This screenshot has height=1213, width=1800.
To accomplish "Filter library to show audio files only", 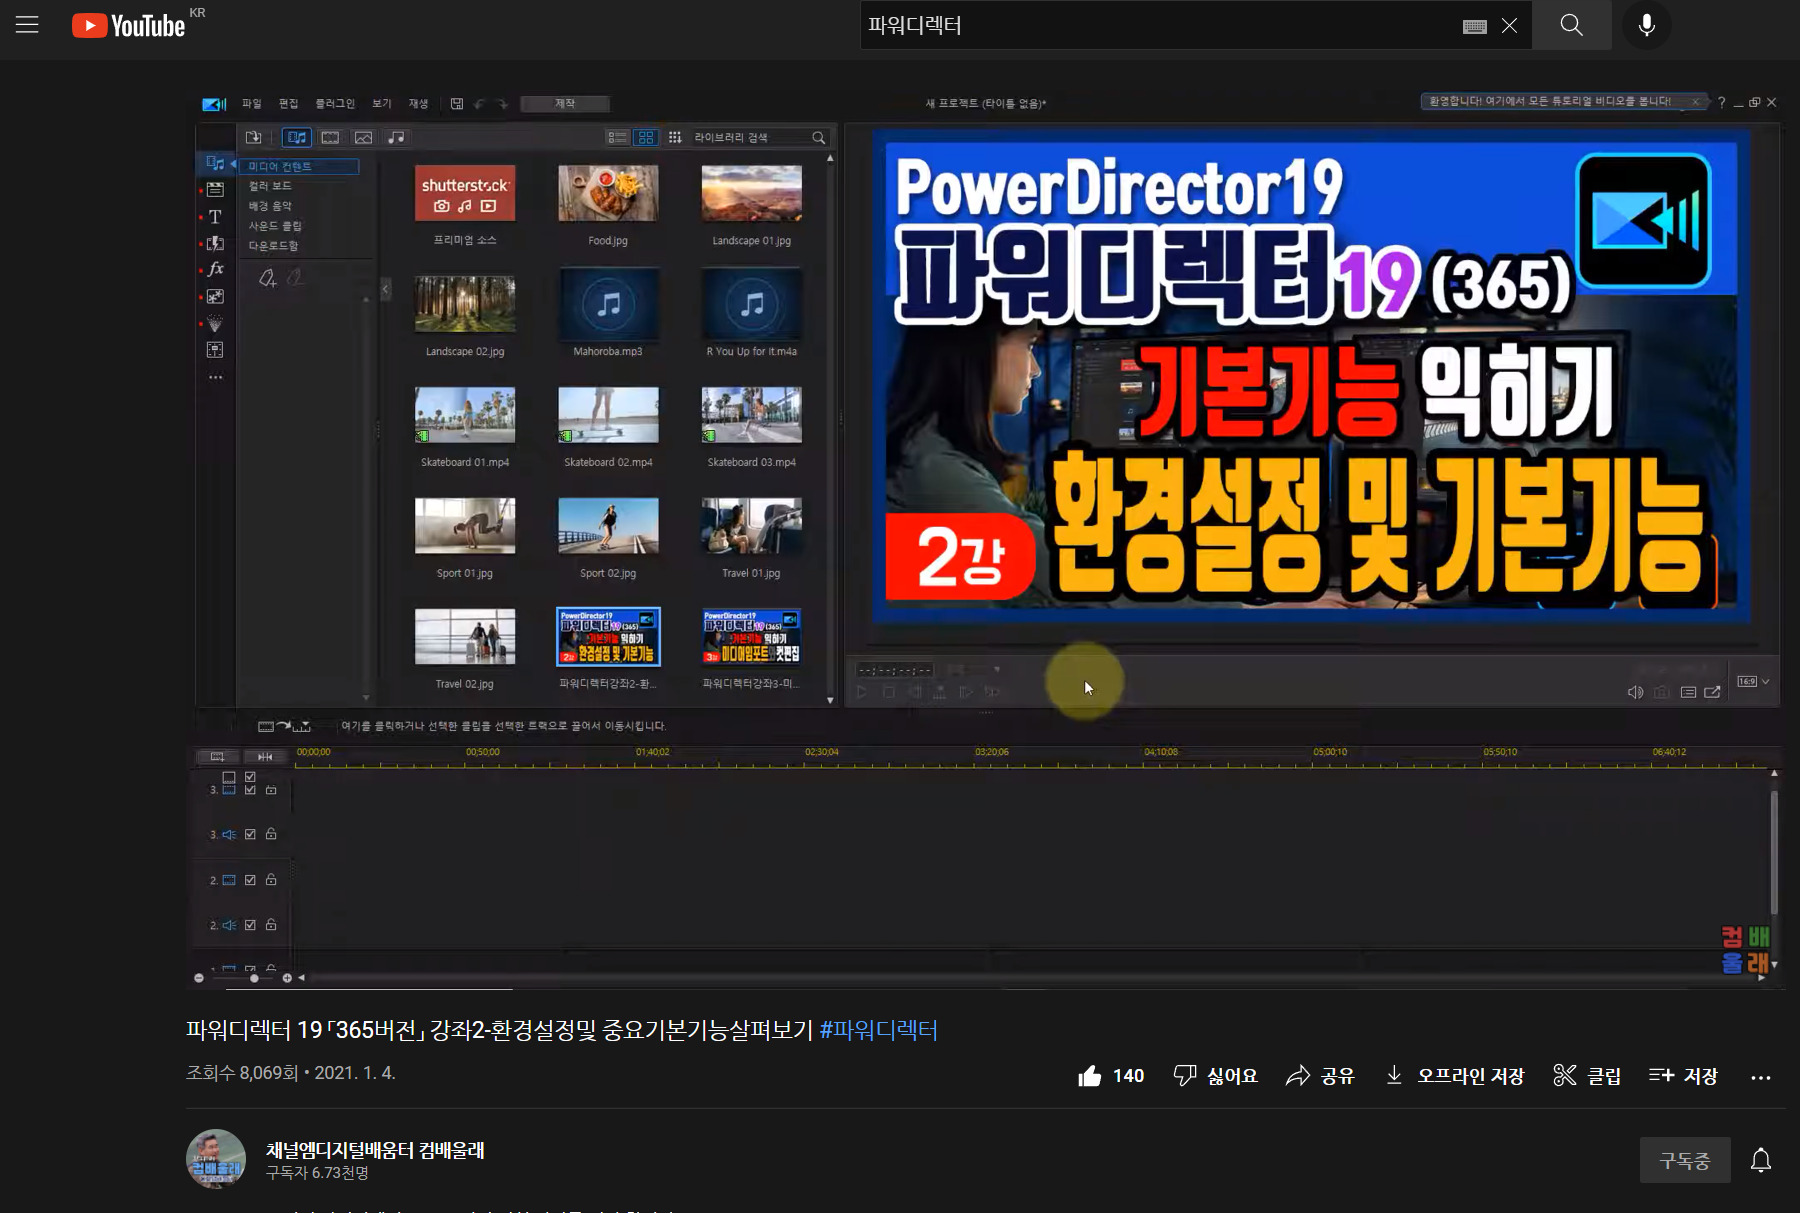I will 397,137.
